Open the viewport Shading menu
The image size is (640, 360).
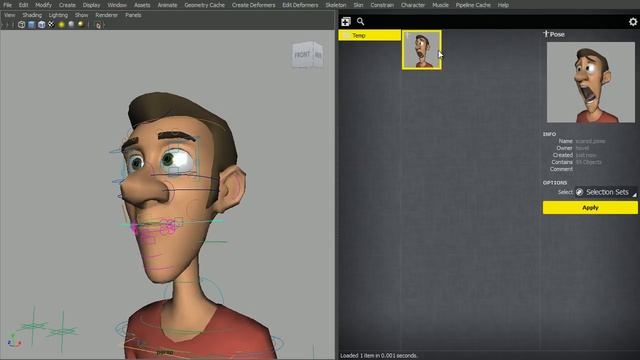32,15
